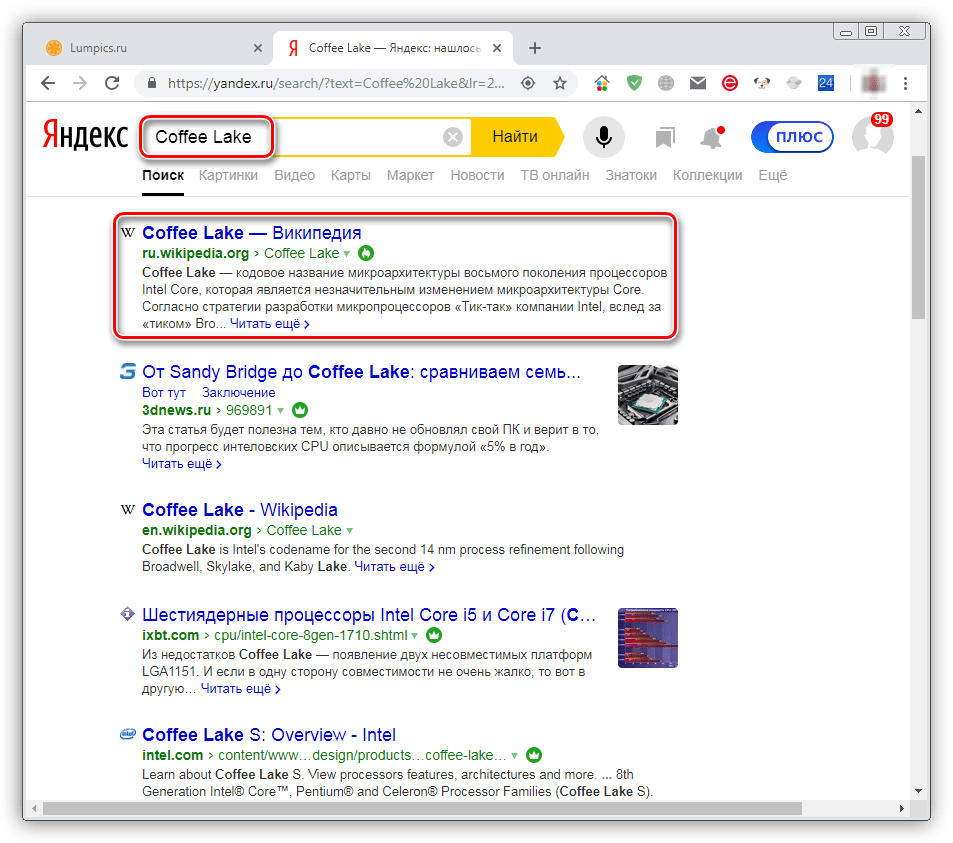Click the green shield extension icon
Screen dimensions: 953x843
(634, 83)
